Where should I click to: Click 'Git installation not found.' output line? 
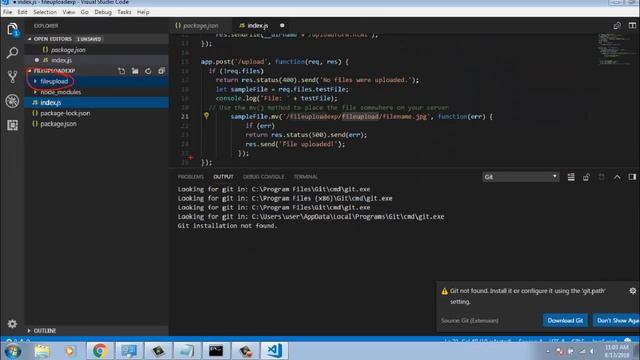[x=227, y=226]
